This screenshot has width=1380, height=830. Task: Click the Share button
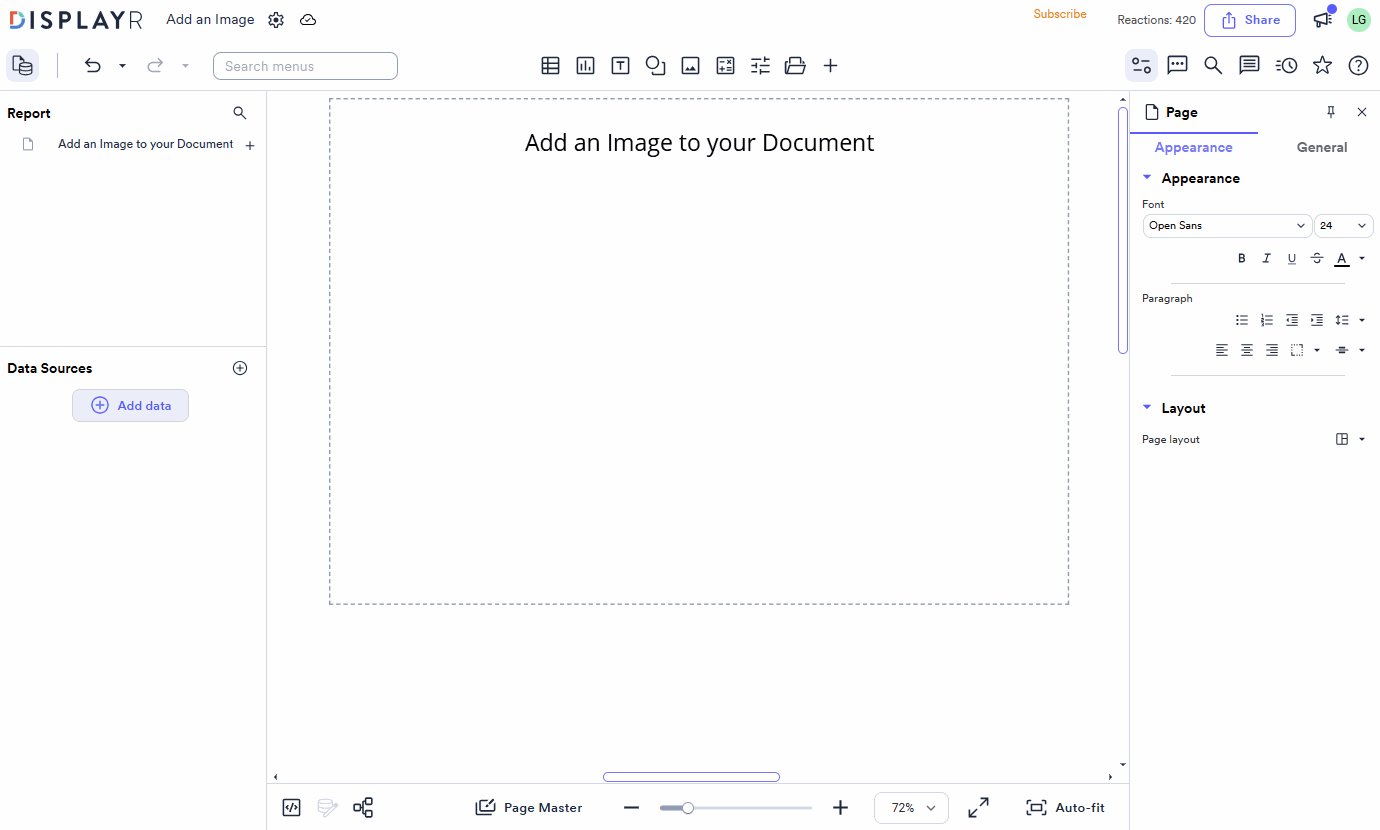tap(1249, 20)
